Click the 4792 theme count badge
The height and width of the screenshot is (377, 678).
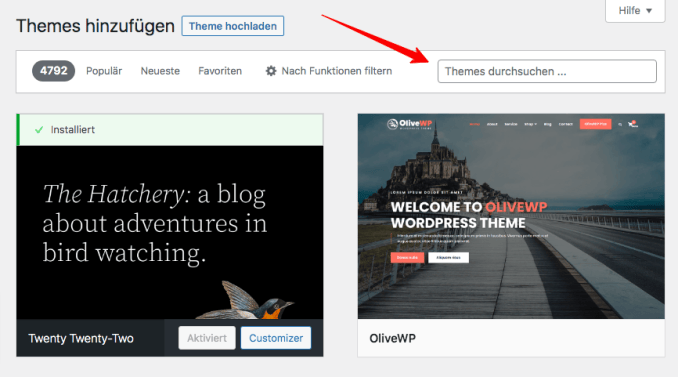point(54,71)
